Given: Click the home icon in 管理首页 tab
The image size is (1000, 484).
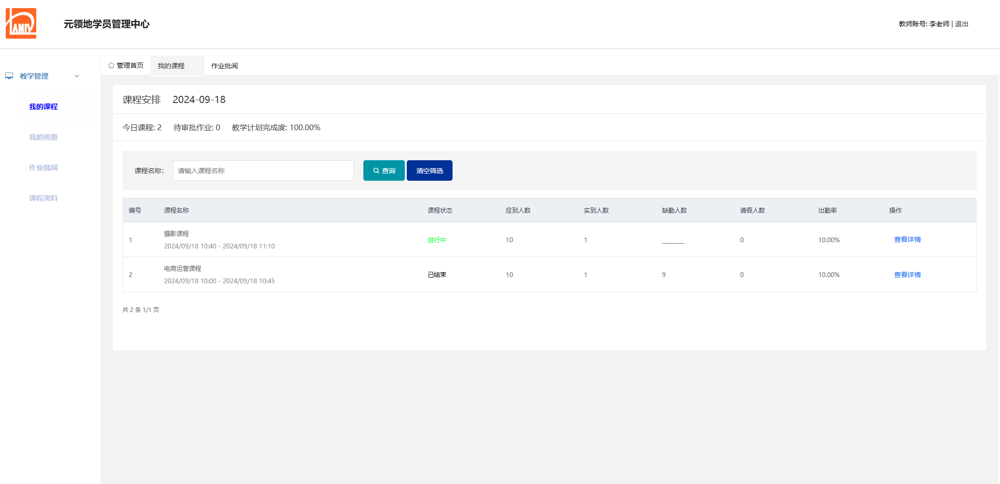Looking at the screenshot, I should click(x=111, y=66).
